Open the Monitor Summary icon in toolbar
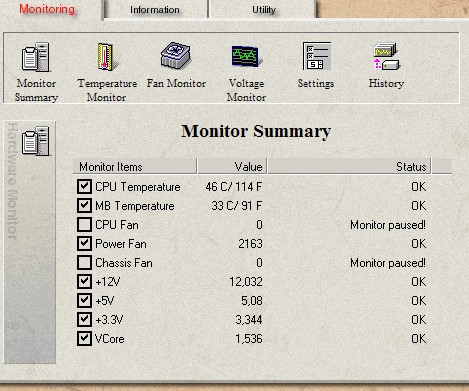 coord(36,57)
